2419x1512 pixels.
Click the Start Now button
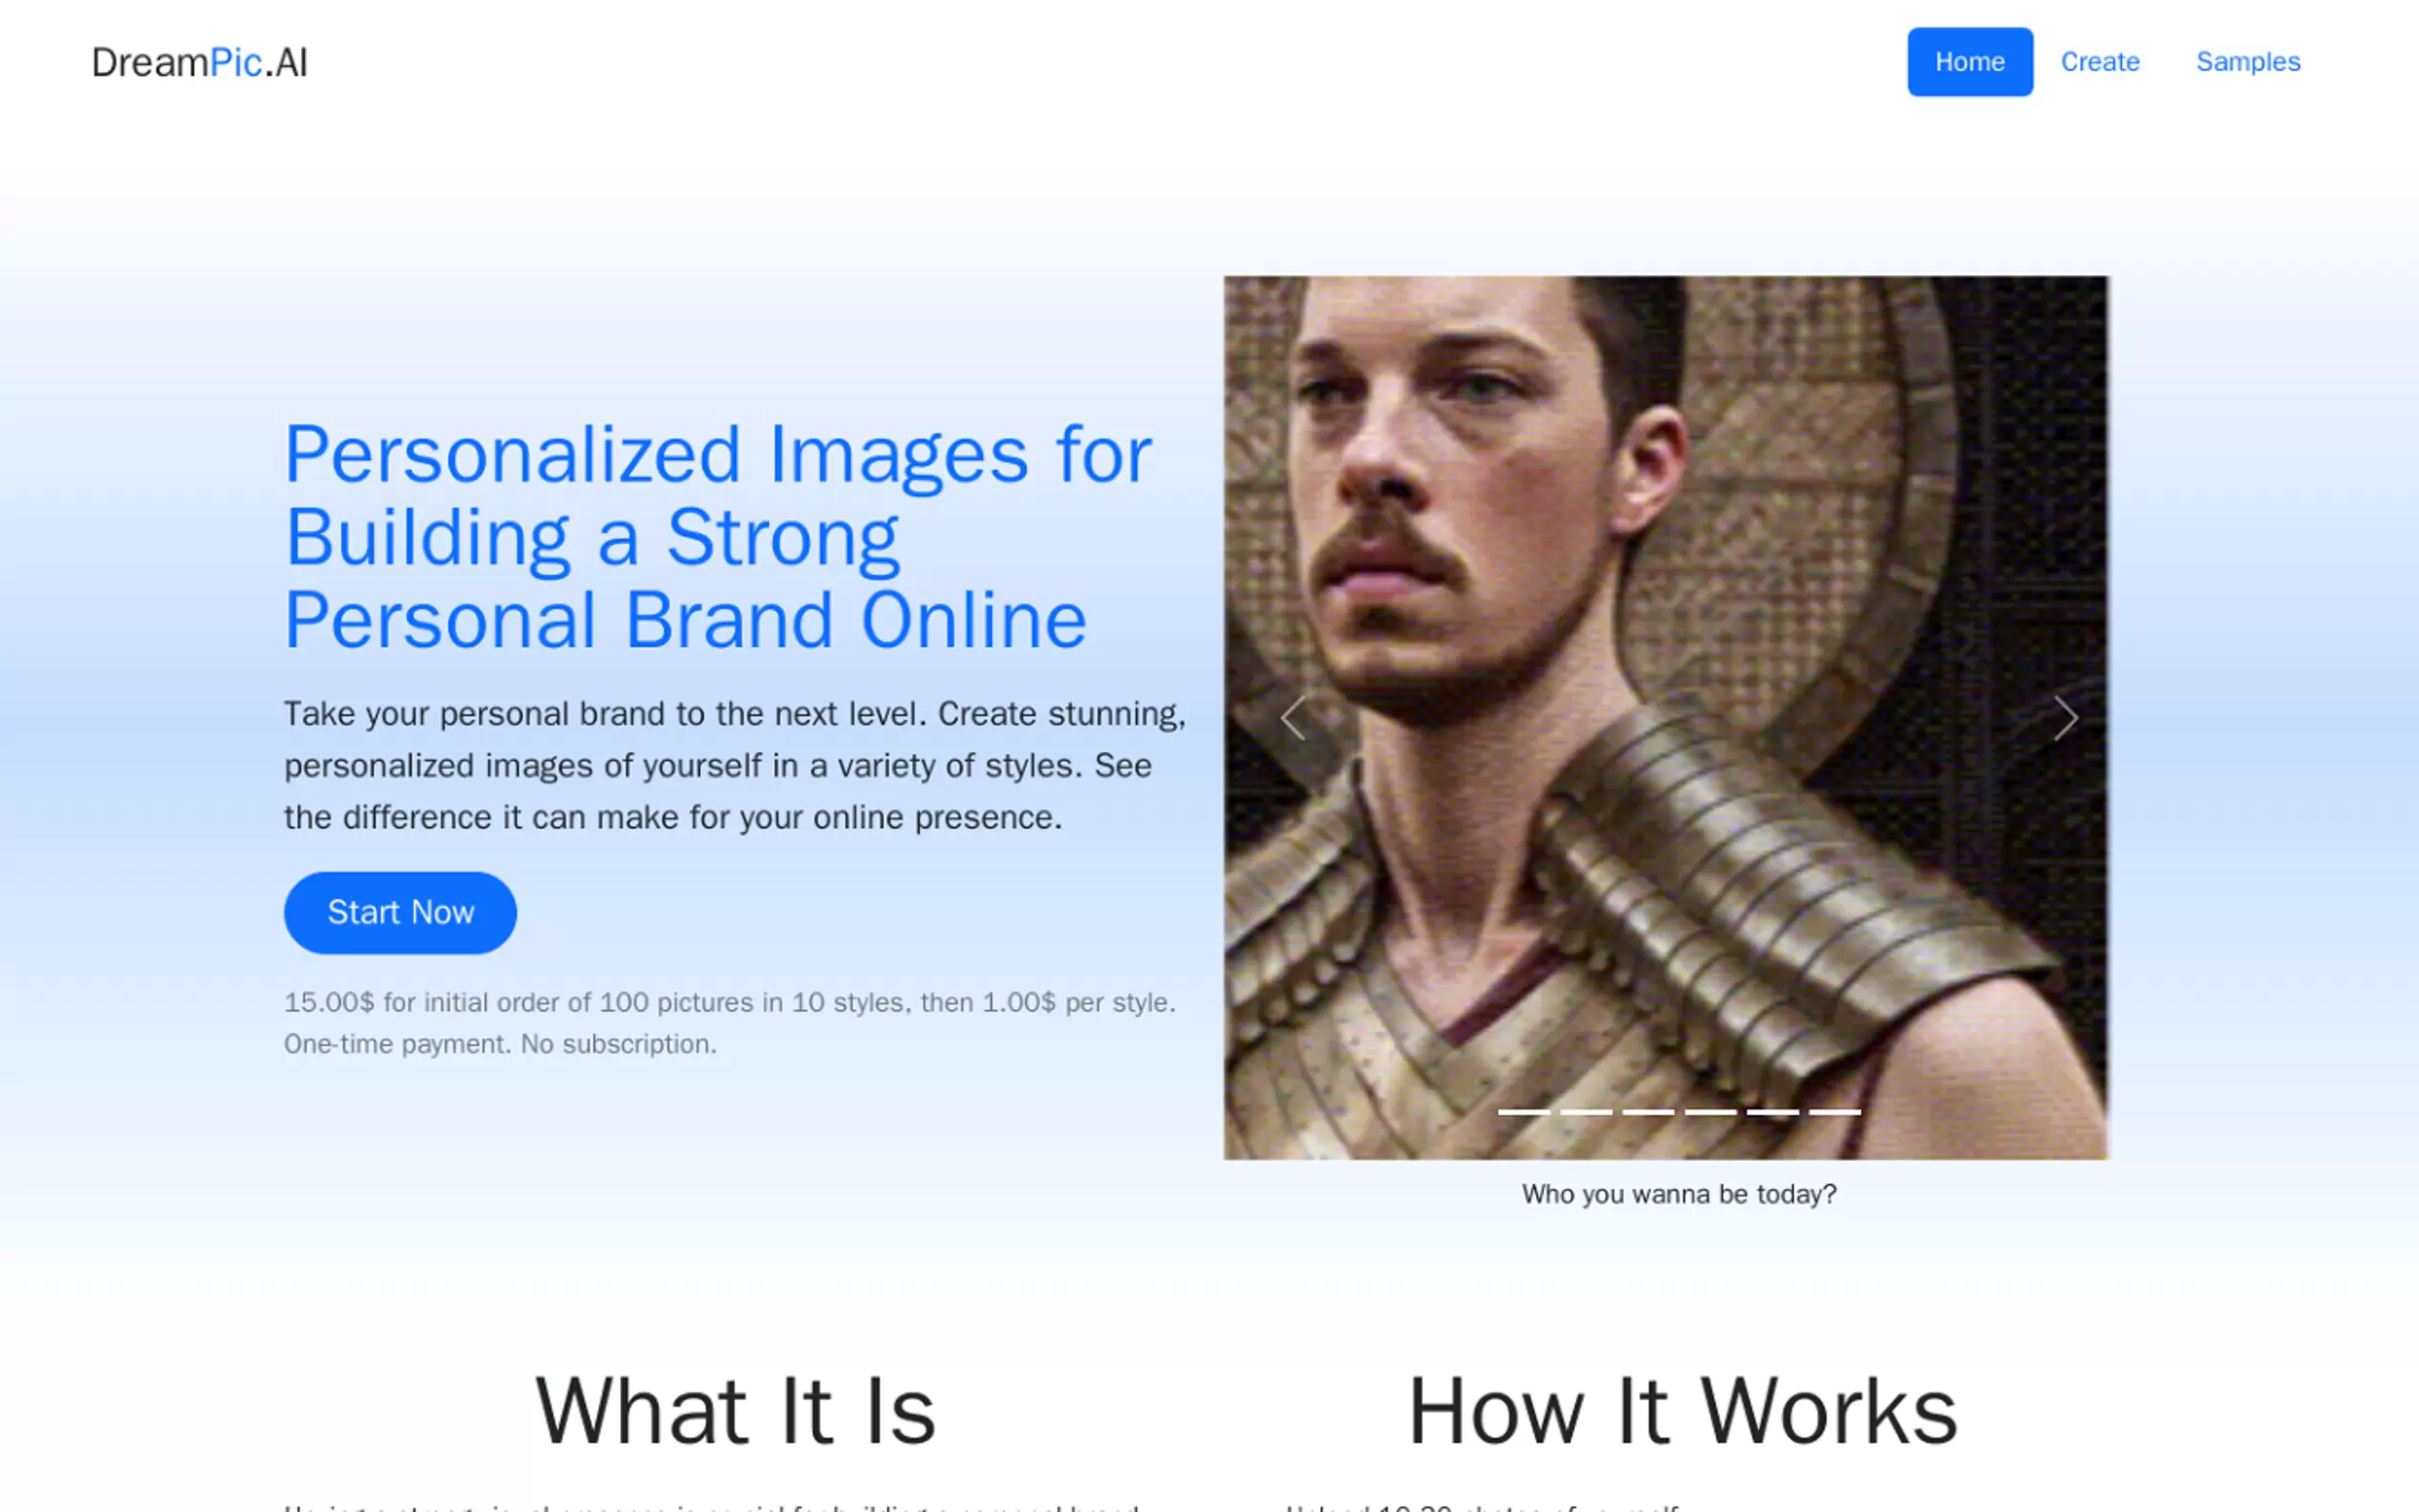click(x=400, y=912)
